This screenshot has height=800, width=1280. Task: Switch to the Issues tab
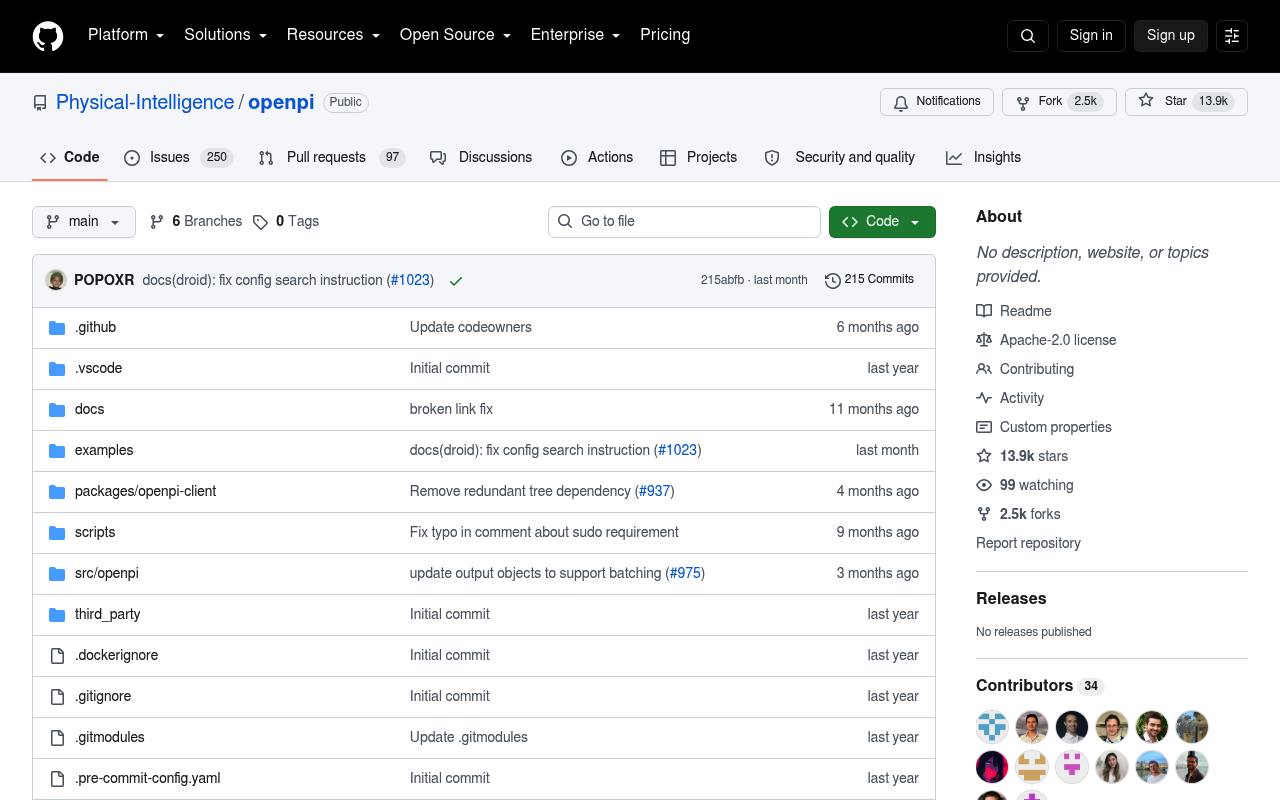click(x=178, y=157)
